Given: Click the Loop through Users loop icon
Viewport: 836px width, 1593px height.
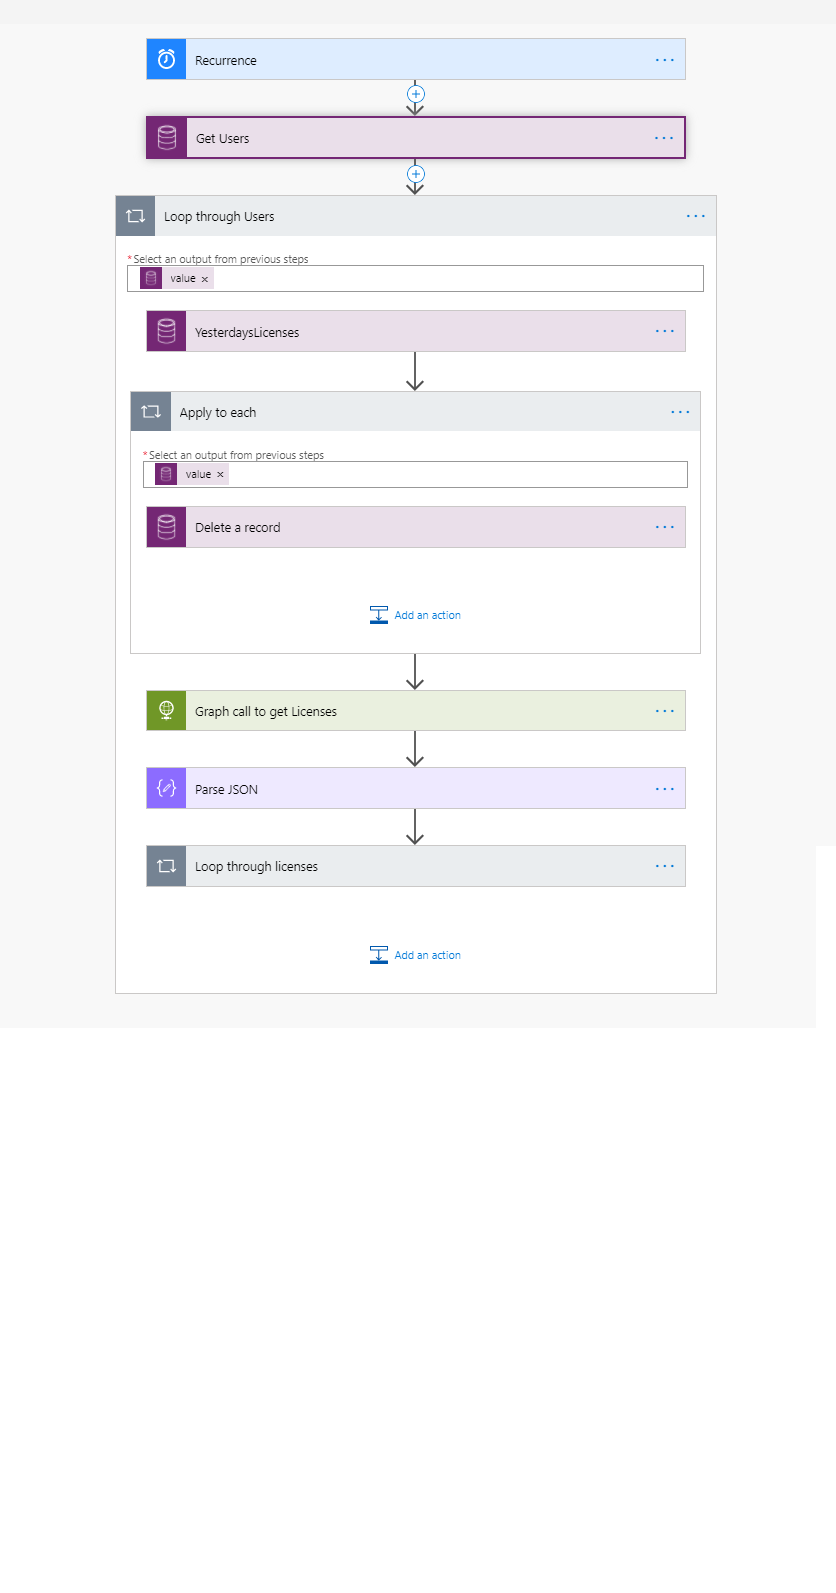Looking at the screenshot, I should 136,216.
